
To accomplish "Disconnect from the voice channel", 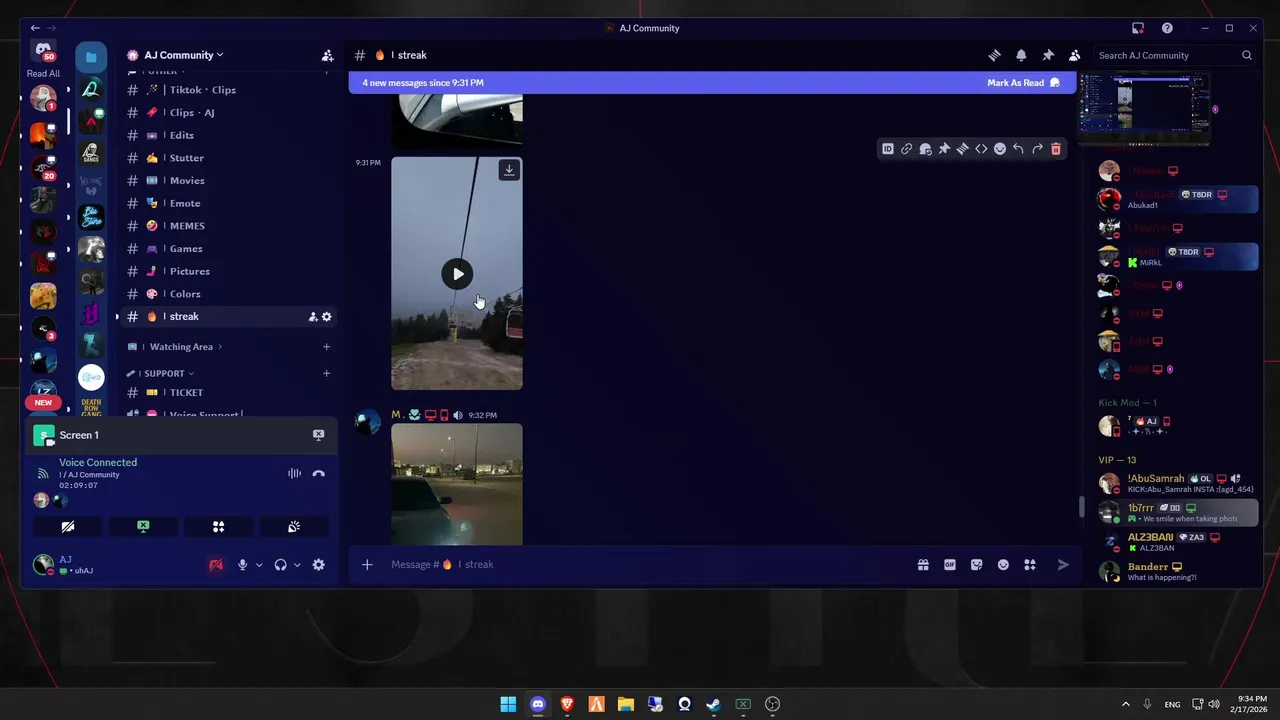I will pyautogui.click(x=318, y=474).
